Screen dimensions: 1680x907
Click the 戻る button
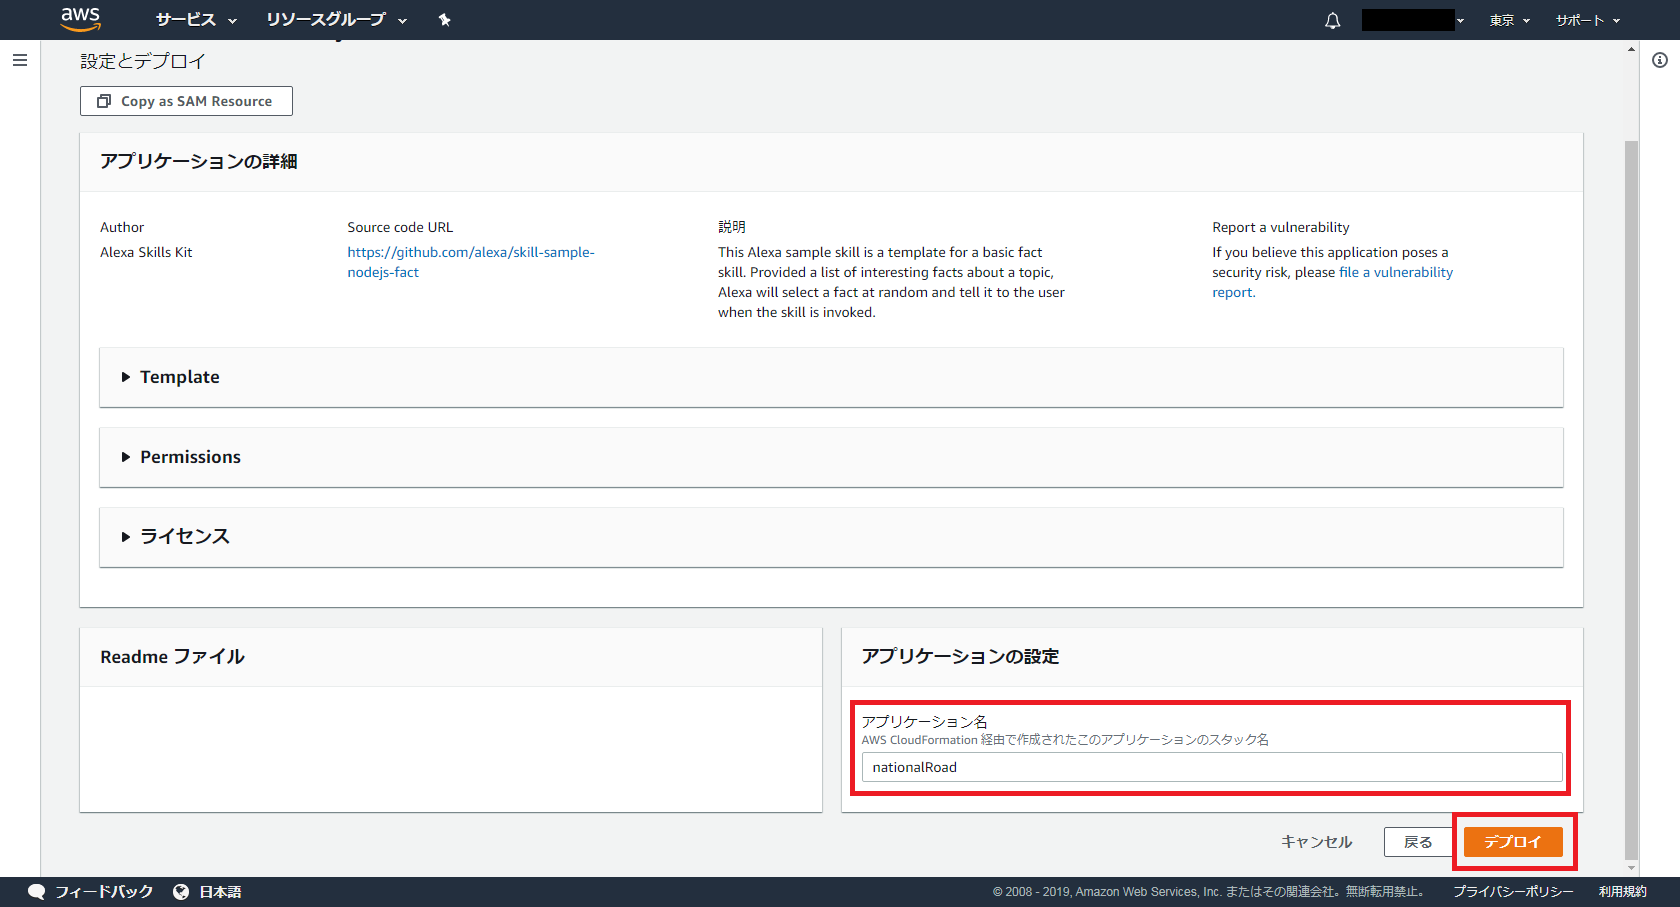(1418, 842)
